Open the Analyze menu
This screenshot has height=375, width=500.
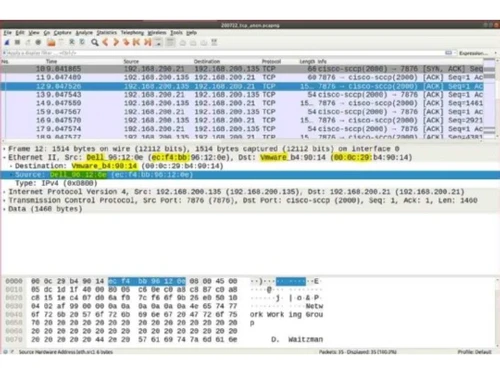(x=84, y=33)
